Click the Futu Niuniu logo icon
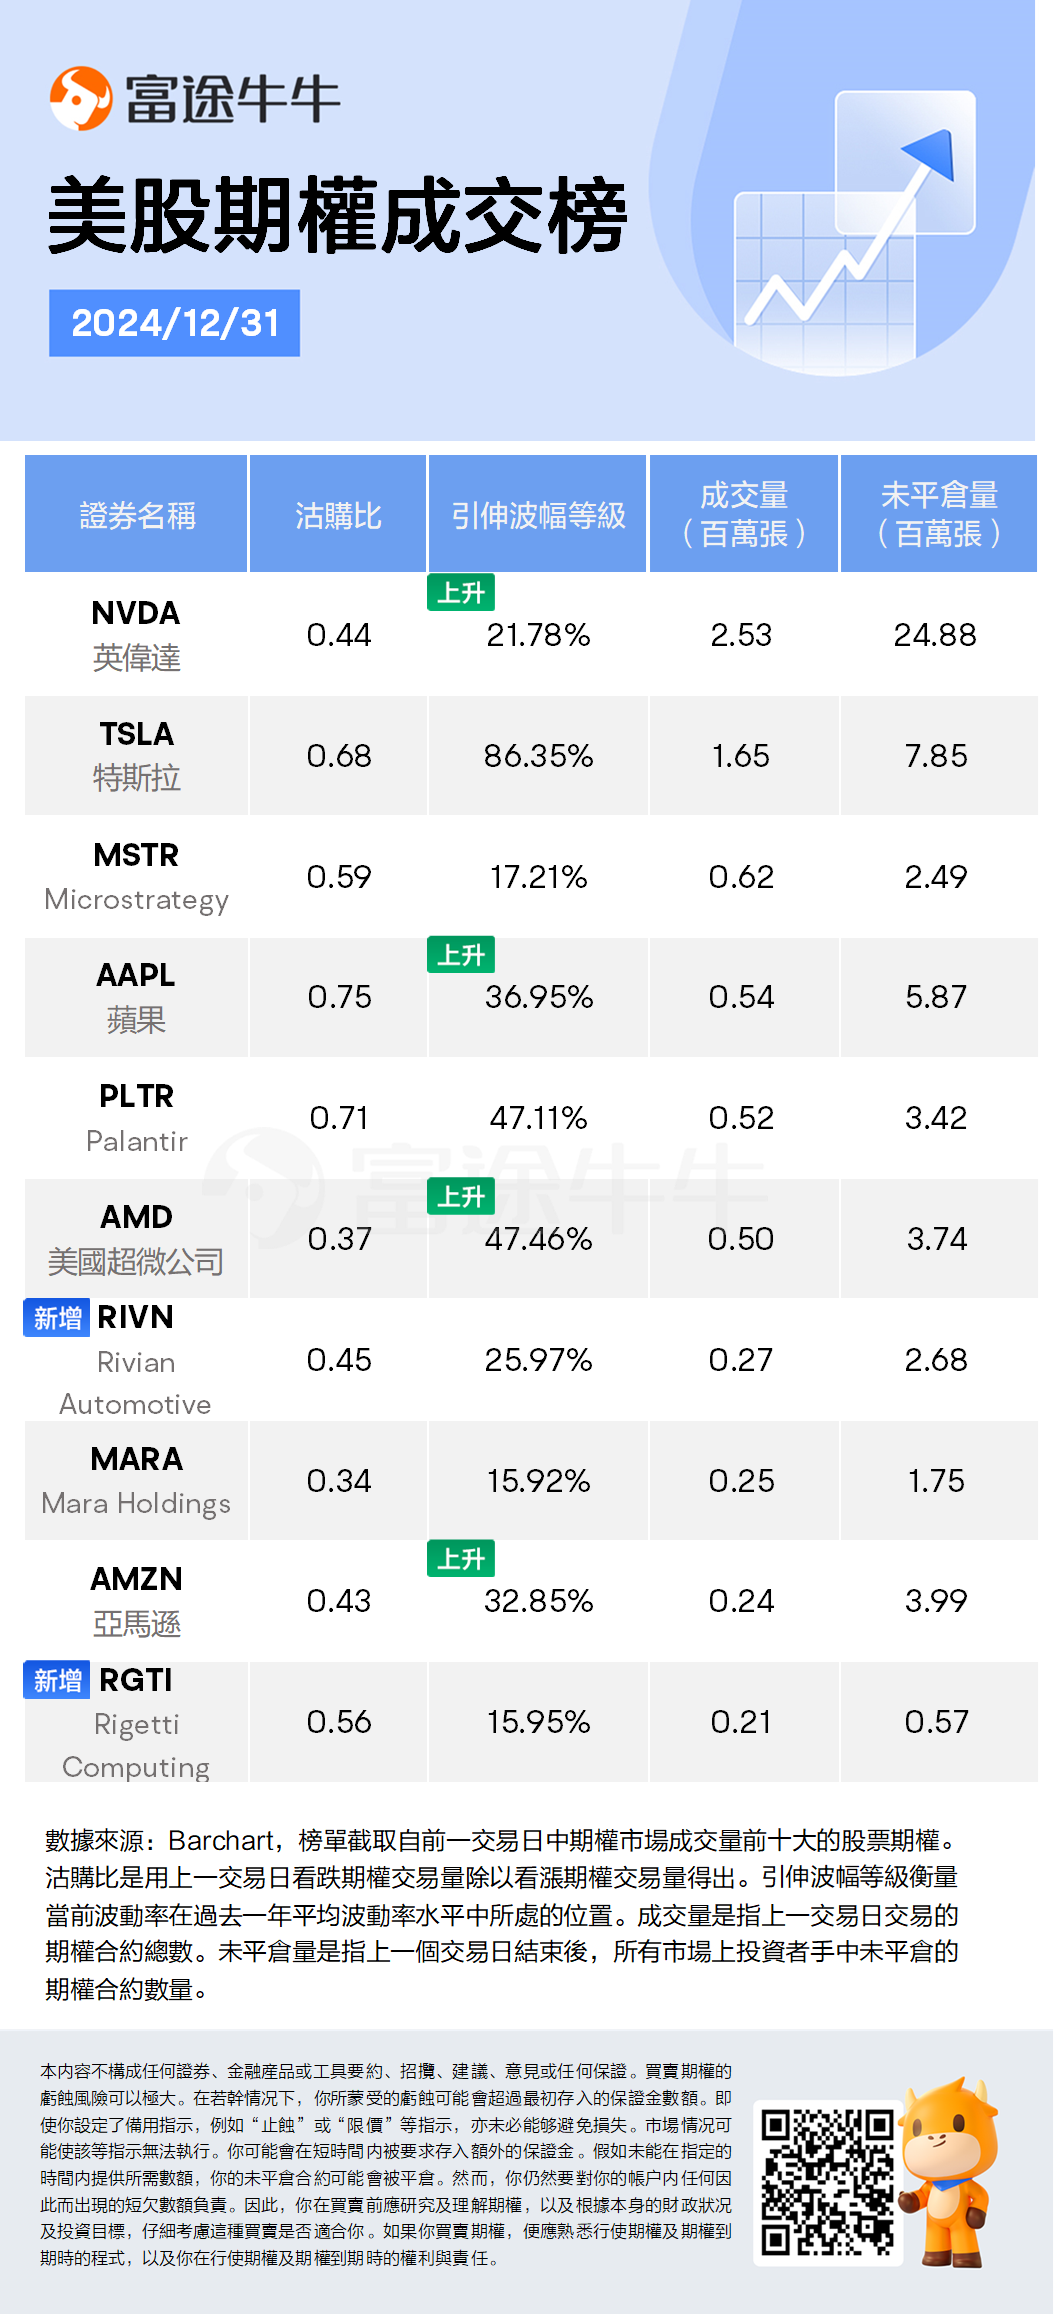 (80, 99)
